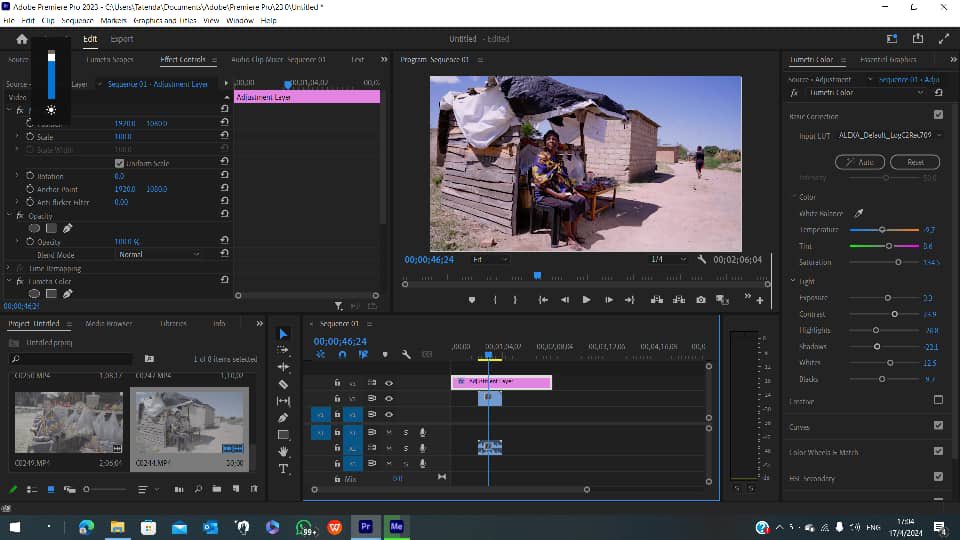Adjust the Temperature slider handle
960x540 pixels.
click(882, 230)
